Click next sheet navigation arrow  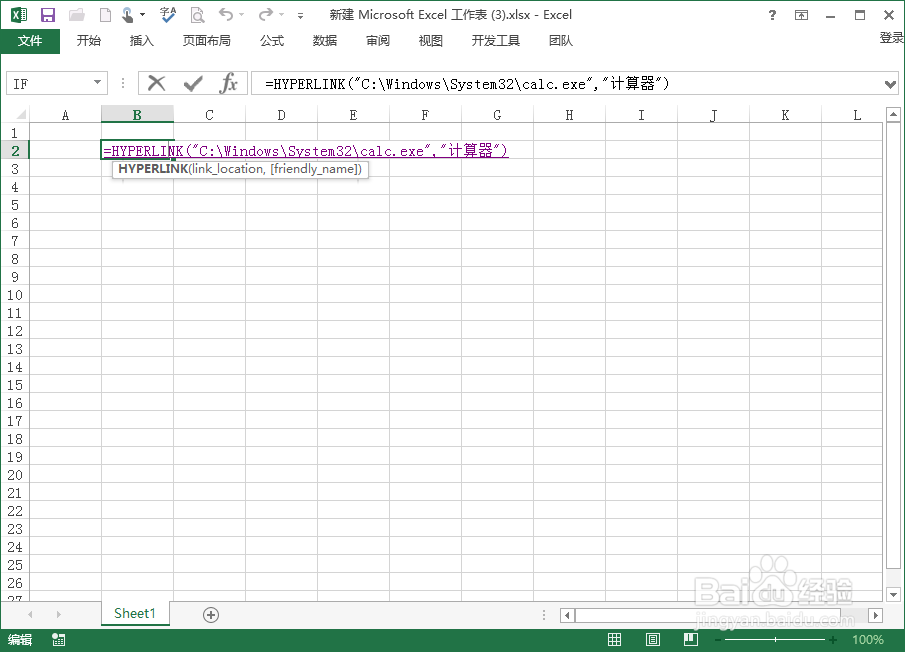(58, 614)
